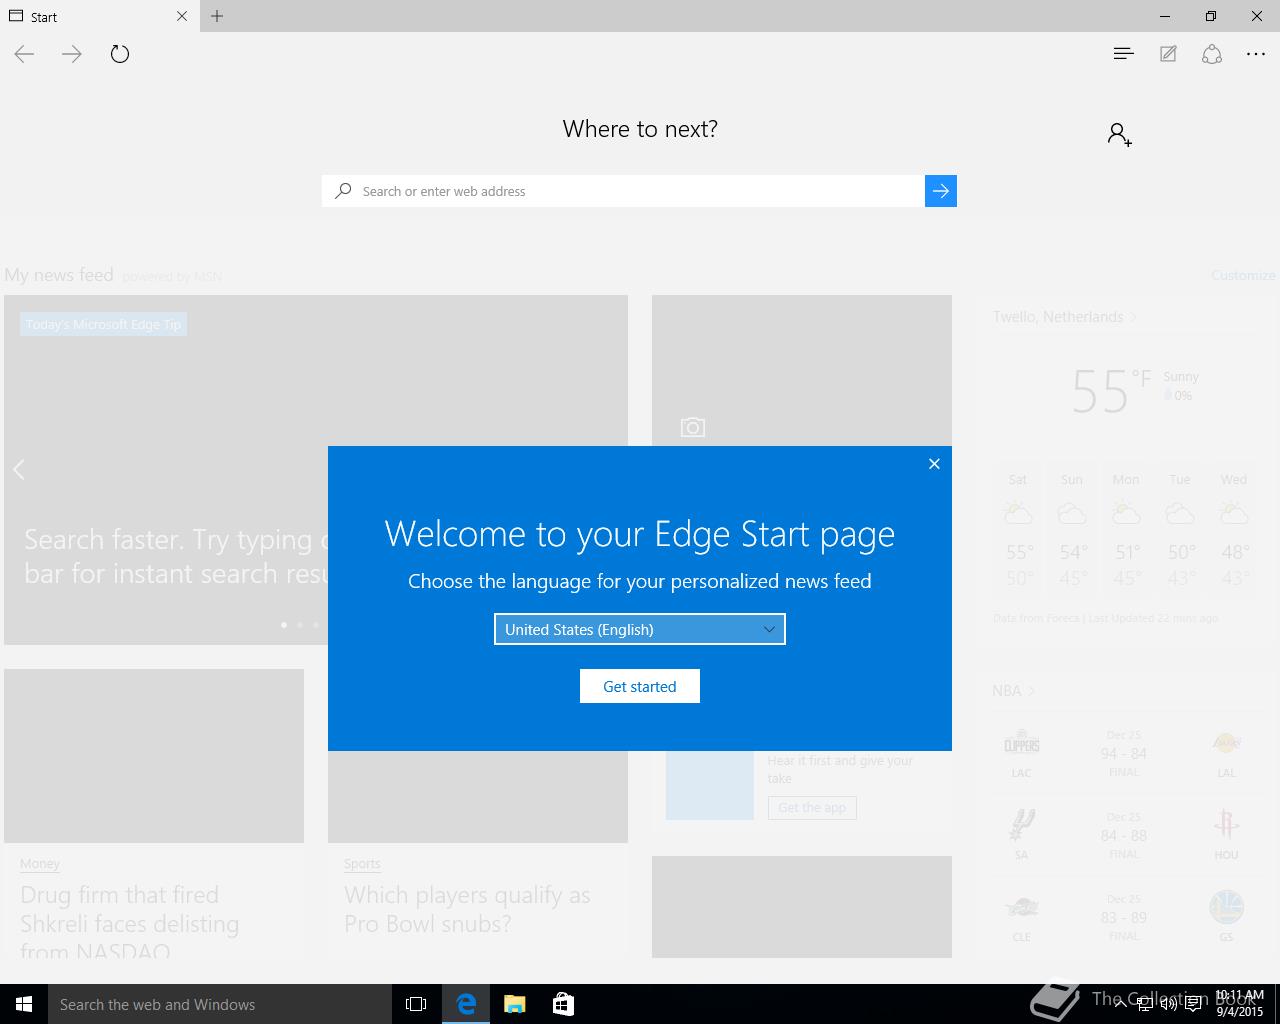Open the language dropdown United States (English)
Screen dimensions: 1280x1024
tap(640, 629)
